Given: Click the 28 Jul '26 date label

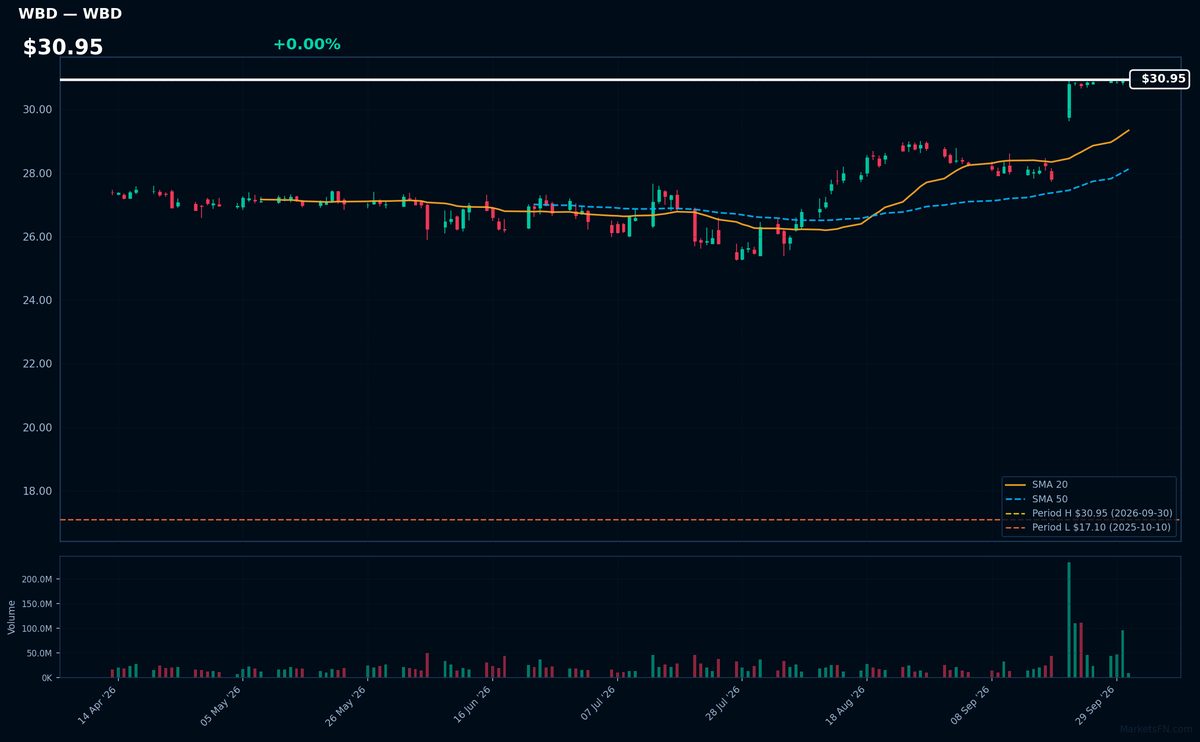Looking at the screenshot, I should [x=722, y=706].
